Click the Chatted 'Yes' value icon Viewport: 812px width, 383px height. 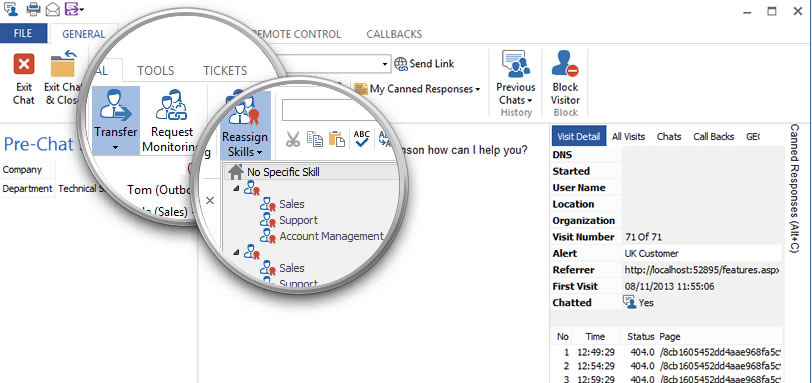(630, 302)
